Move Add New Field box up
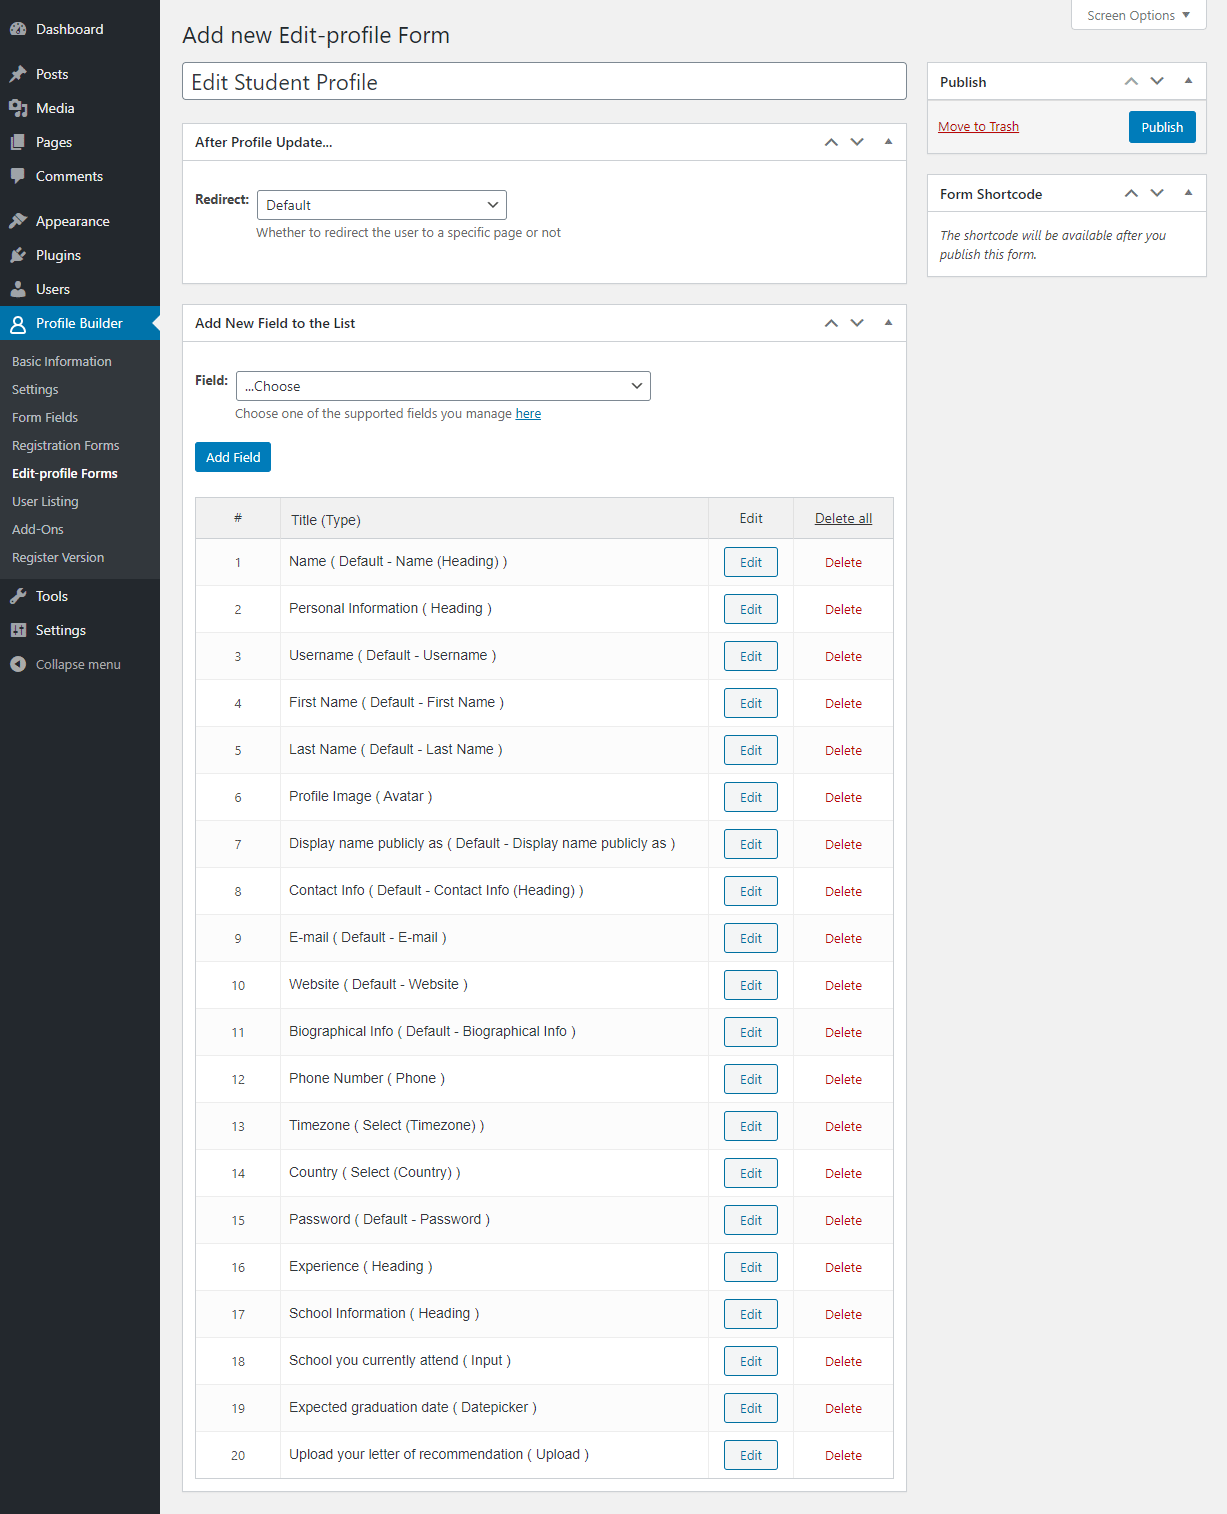1227x1514 pixels. click(831, 323)
